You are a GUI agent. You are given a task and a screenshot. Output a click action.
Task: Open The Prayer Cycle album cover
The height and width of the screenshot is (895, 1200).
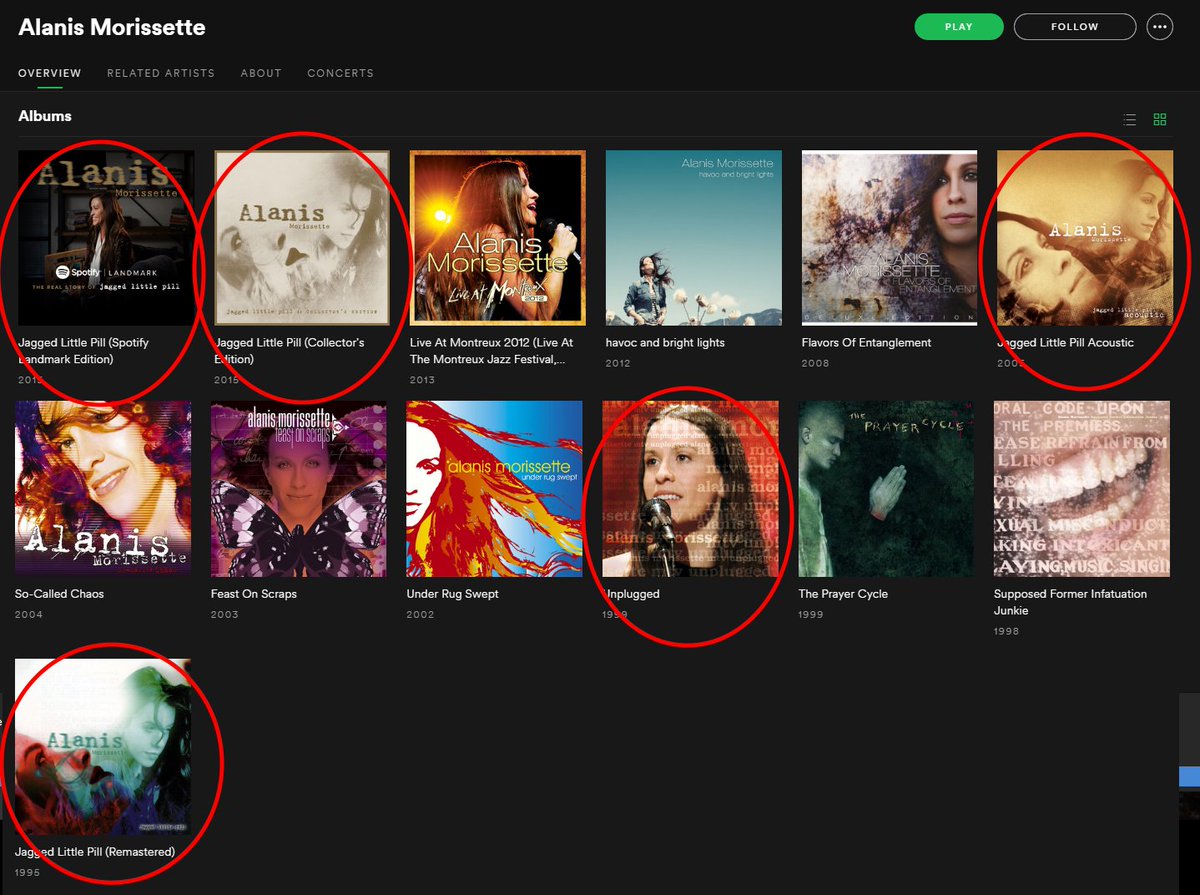pos(886,489)
